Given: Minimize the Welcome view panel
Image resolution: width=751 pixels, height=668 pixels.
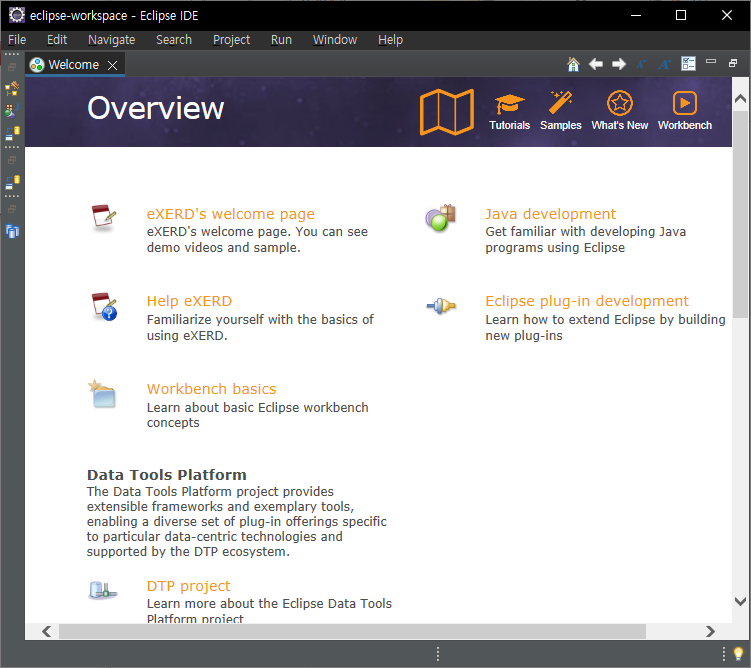Looking at the screenshot, I should 711,61.
